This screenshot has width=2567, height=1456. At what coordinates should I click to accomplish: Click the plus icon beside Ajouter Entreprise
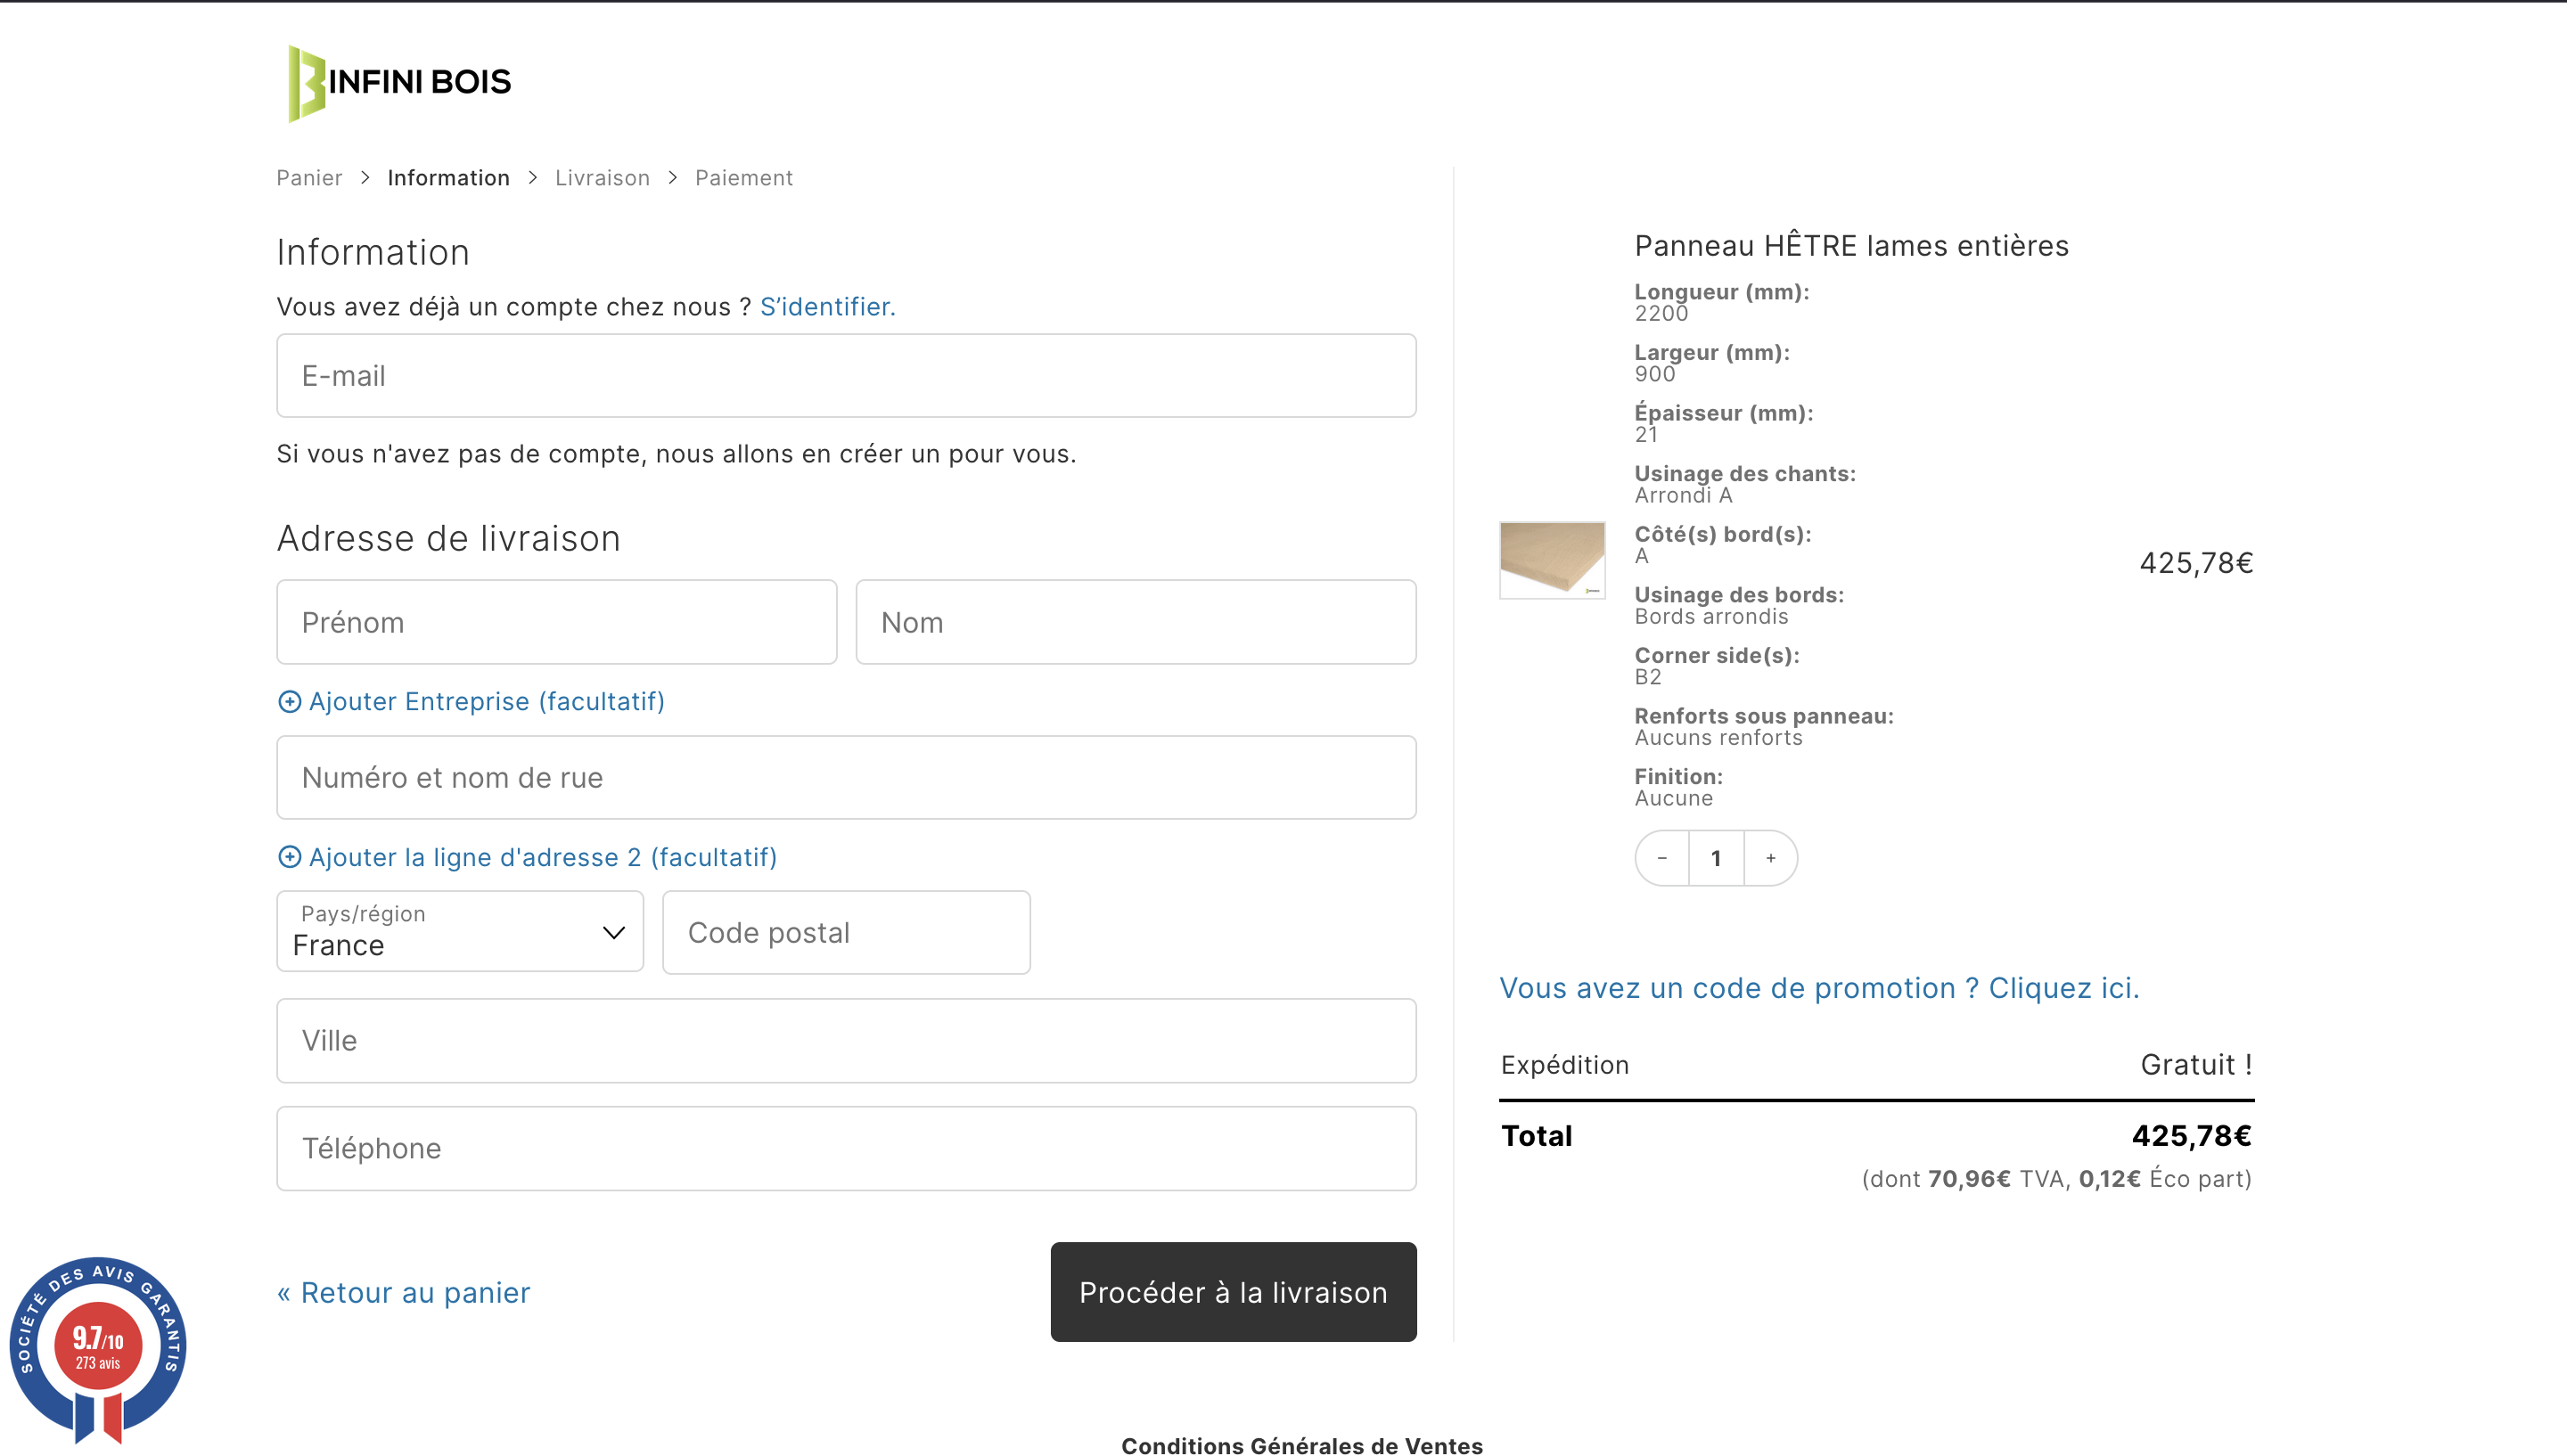[x=289, y=702]
